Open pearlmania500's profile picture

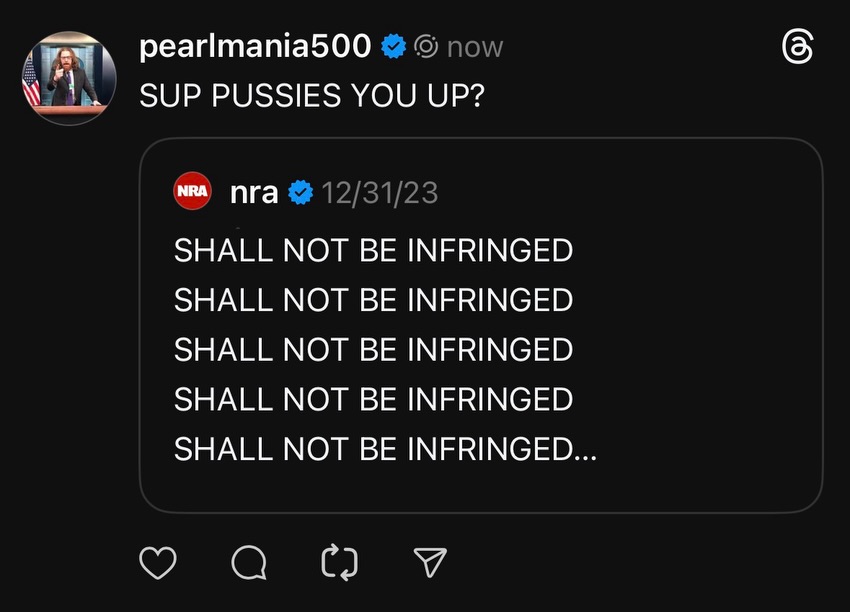[x=69, y=77]
